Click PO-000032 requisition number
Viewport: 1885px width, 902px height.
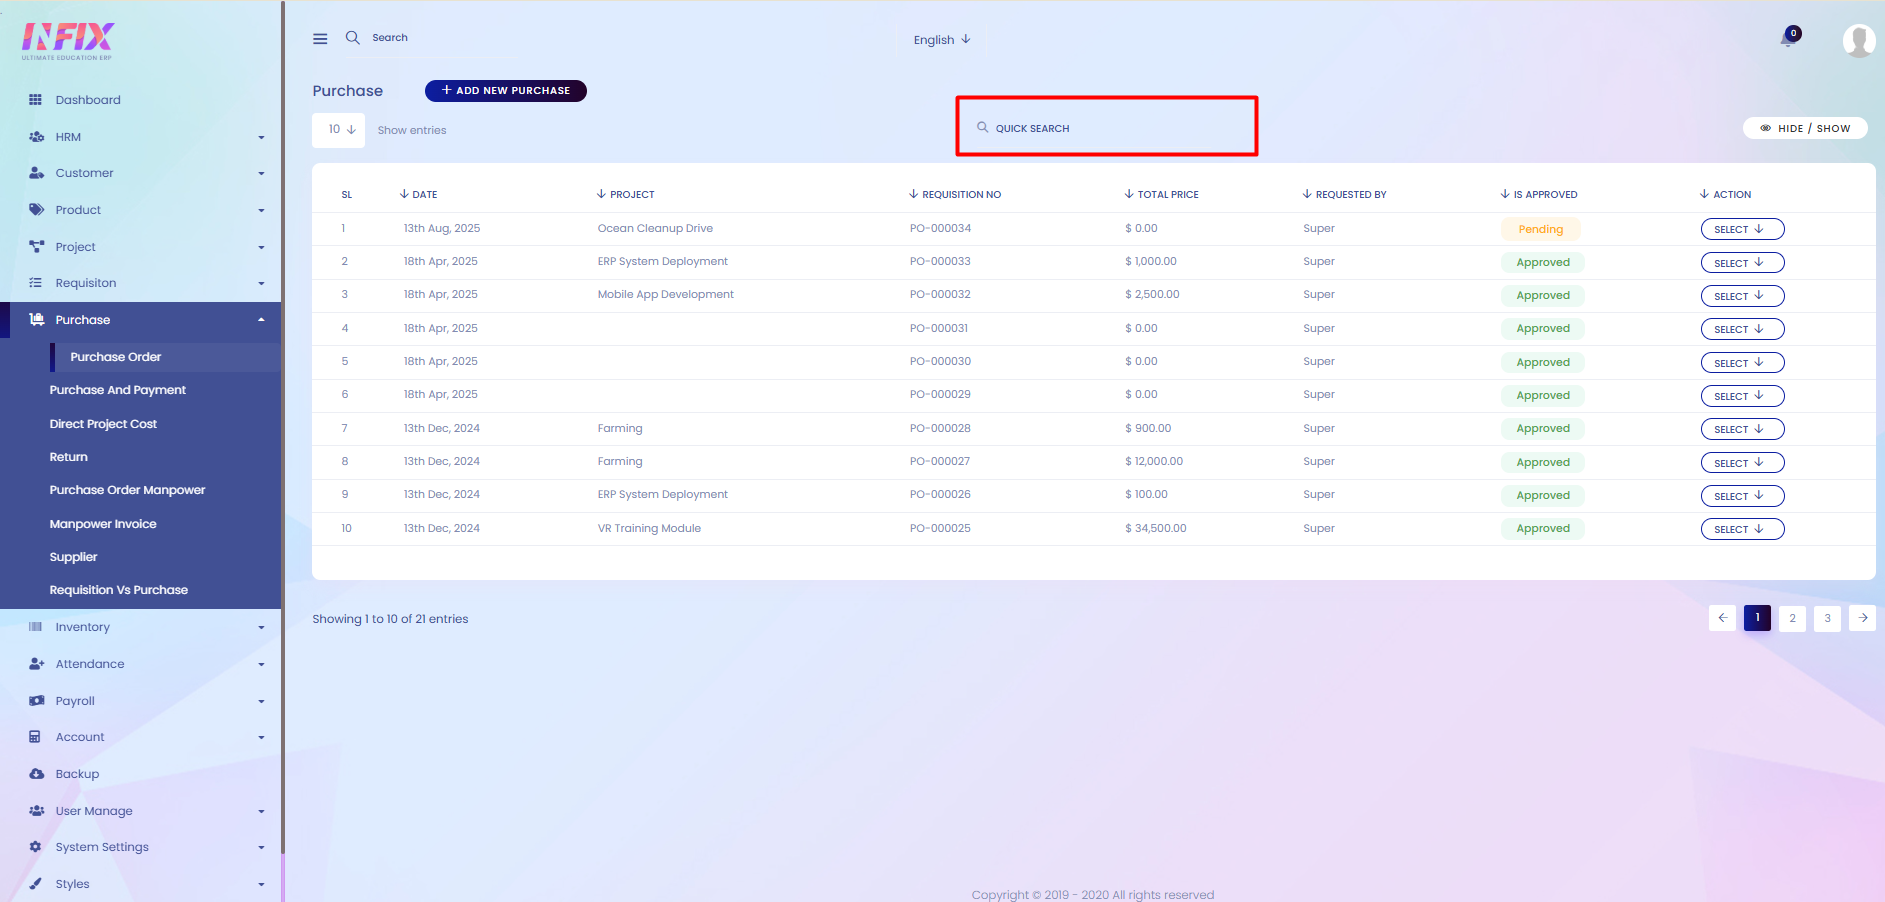pyautogui.click(x=940, y=294)
